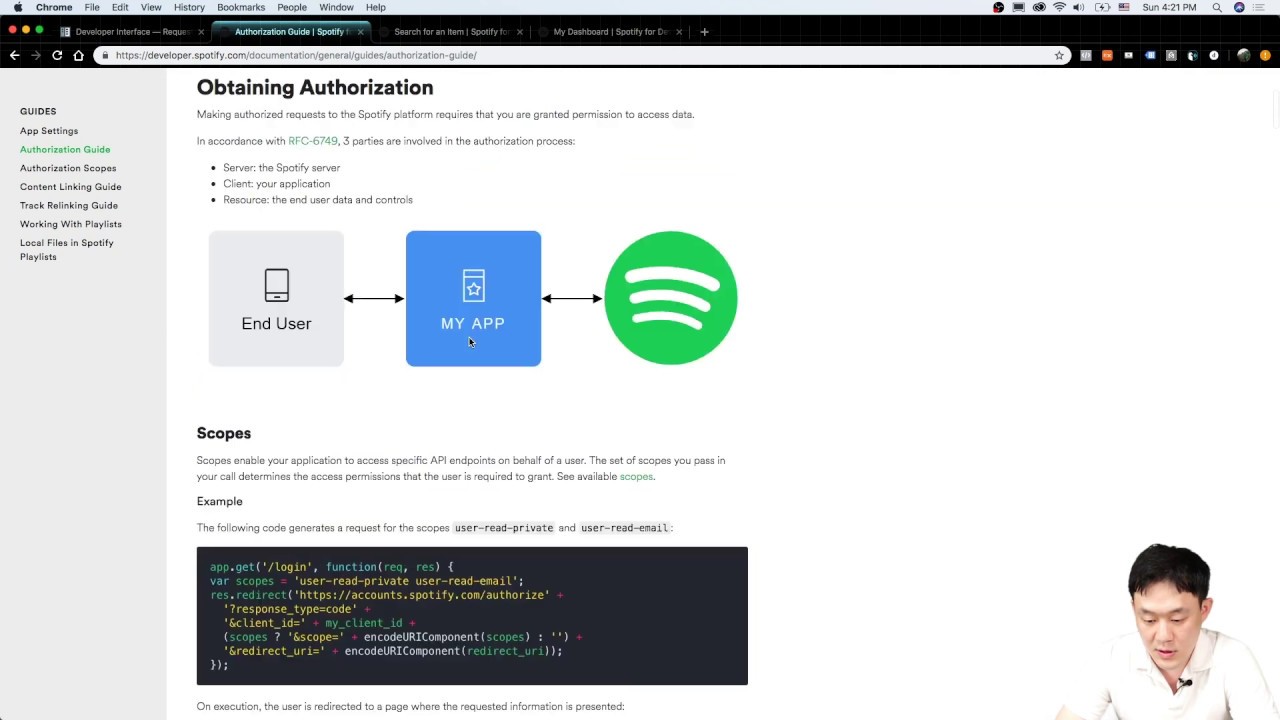Open the volume control menu
Image resolution: width=1280 pixels, height=720 pixels.
coord(1079,7)
